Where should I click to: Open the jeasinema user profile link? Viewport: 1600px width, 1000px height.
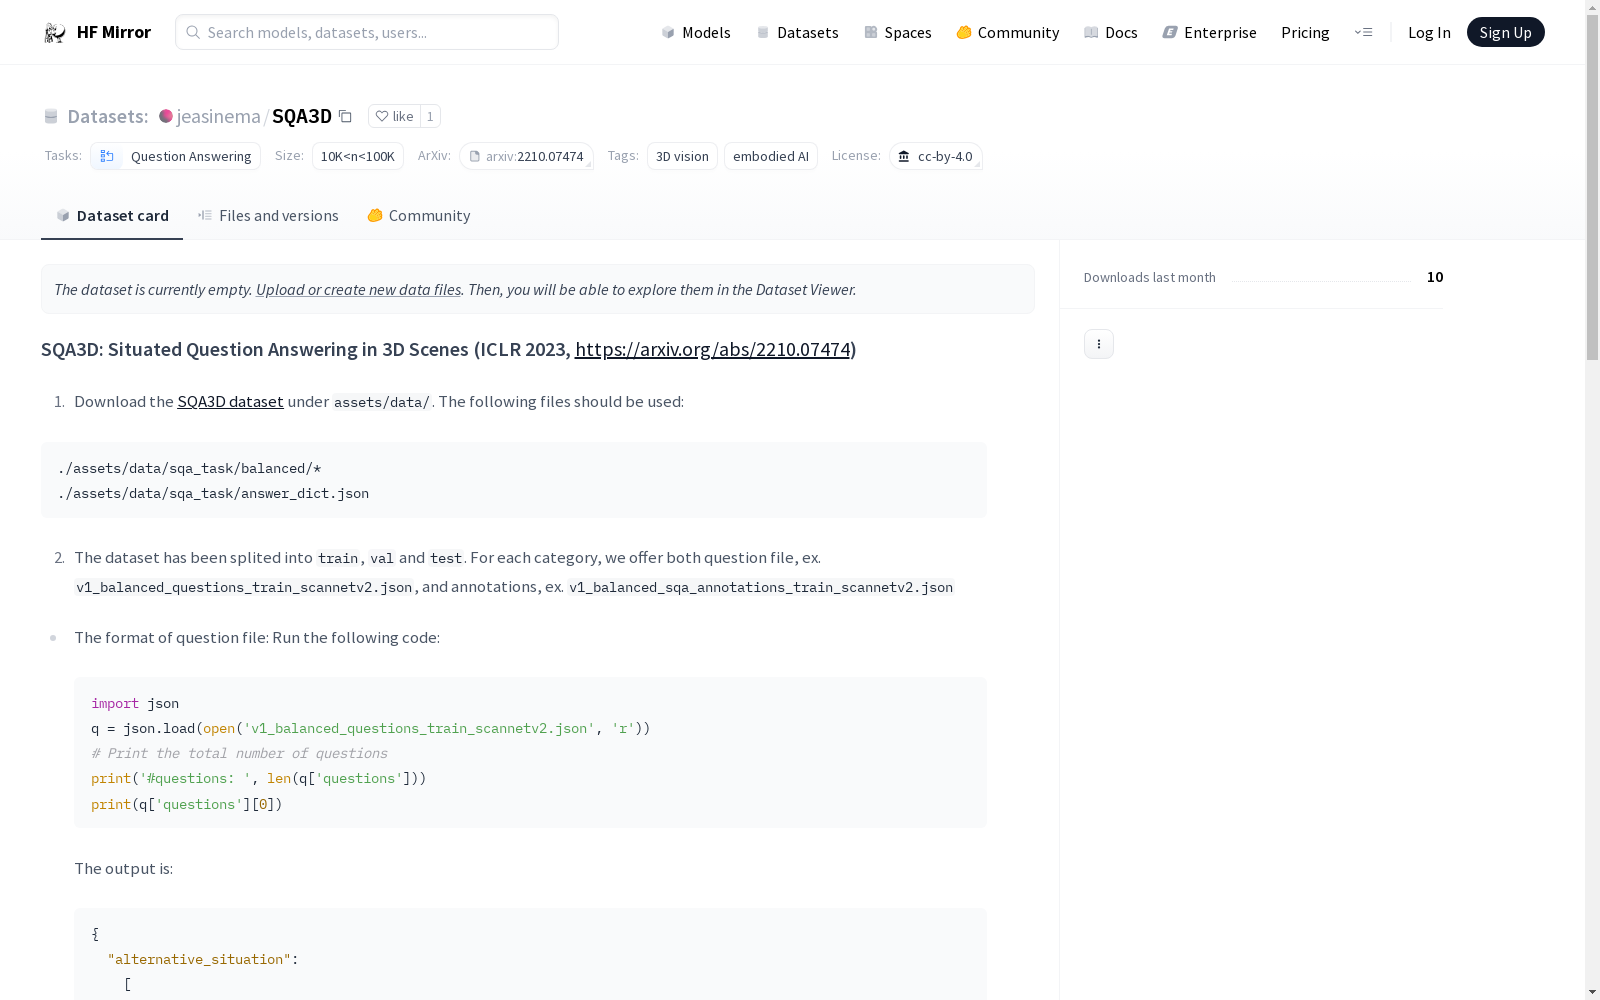[x=218, y=117]
